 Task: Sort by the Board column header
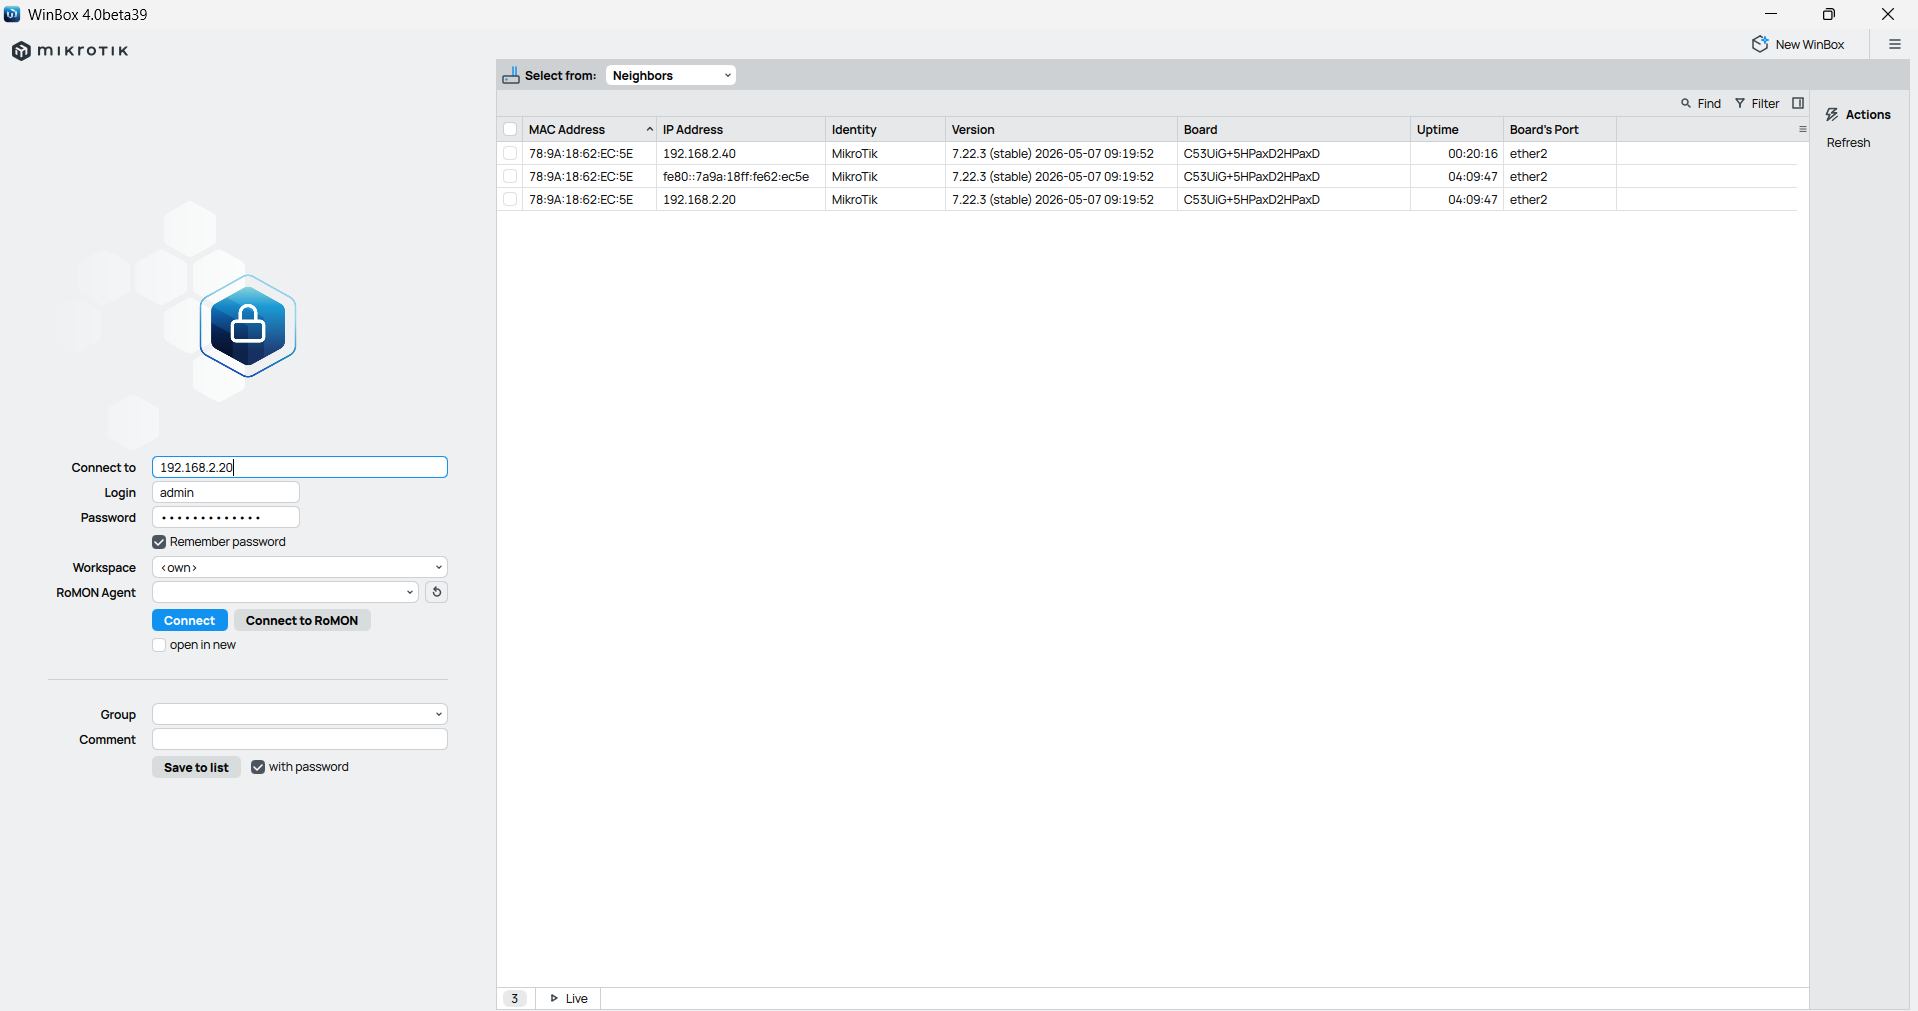coord(1294,129)
